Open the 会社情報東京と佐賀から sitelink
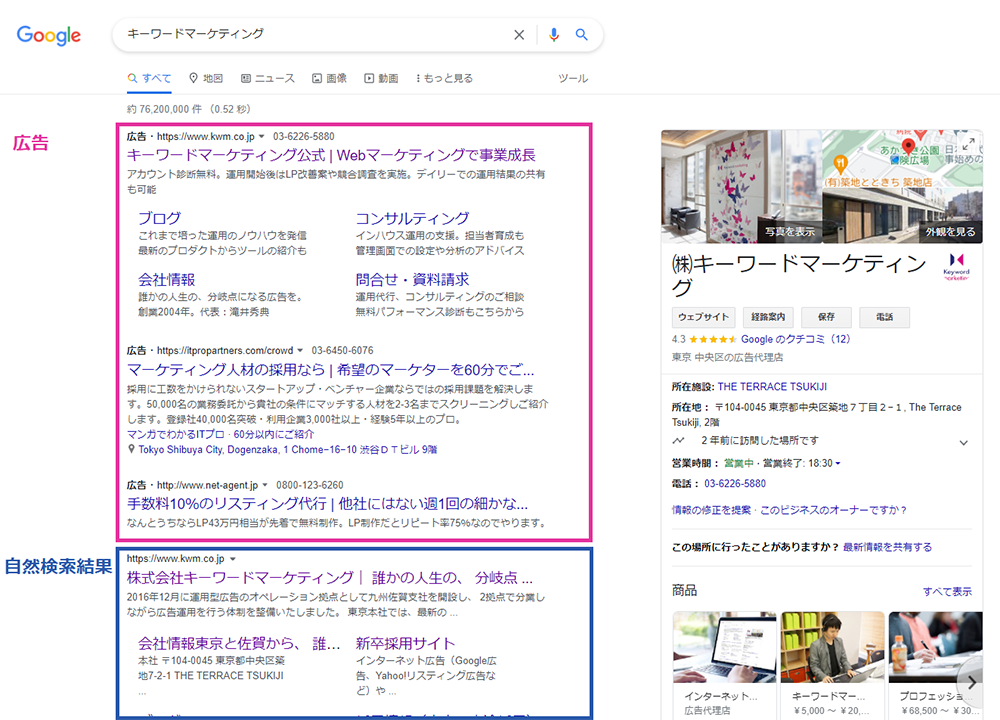The height and width of the screenshot is (720, 1000). click(x=239, y=643)
